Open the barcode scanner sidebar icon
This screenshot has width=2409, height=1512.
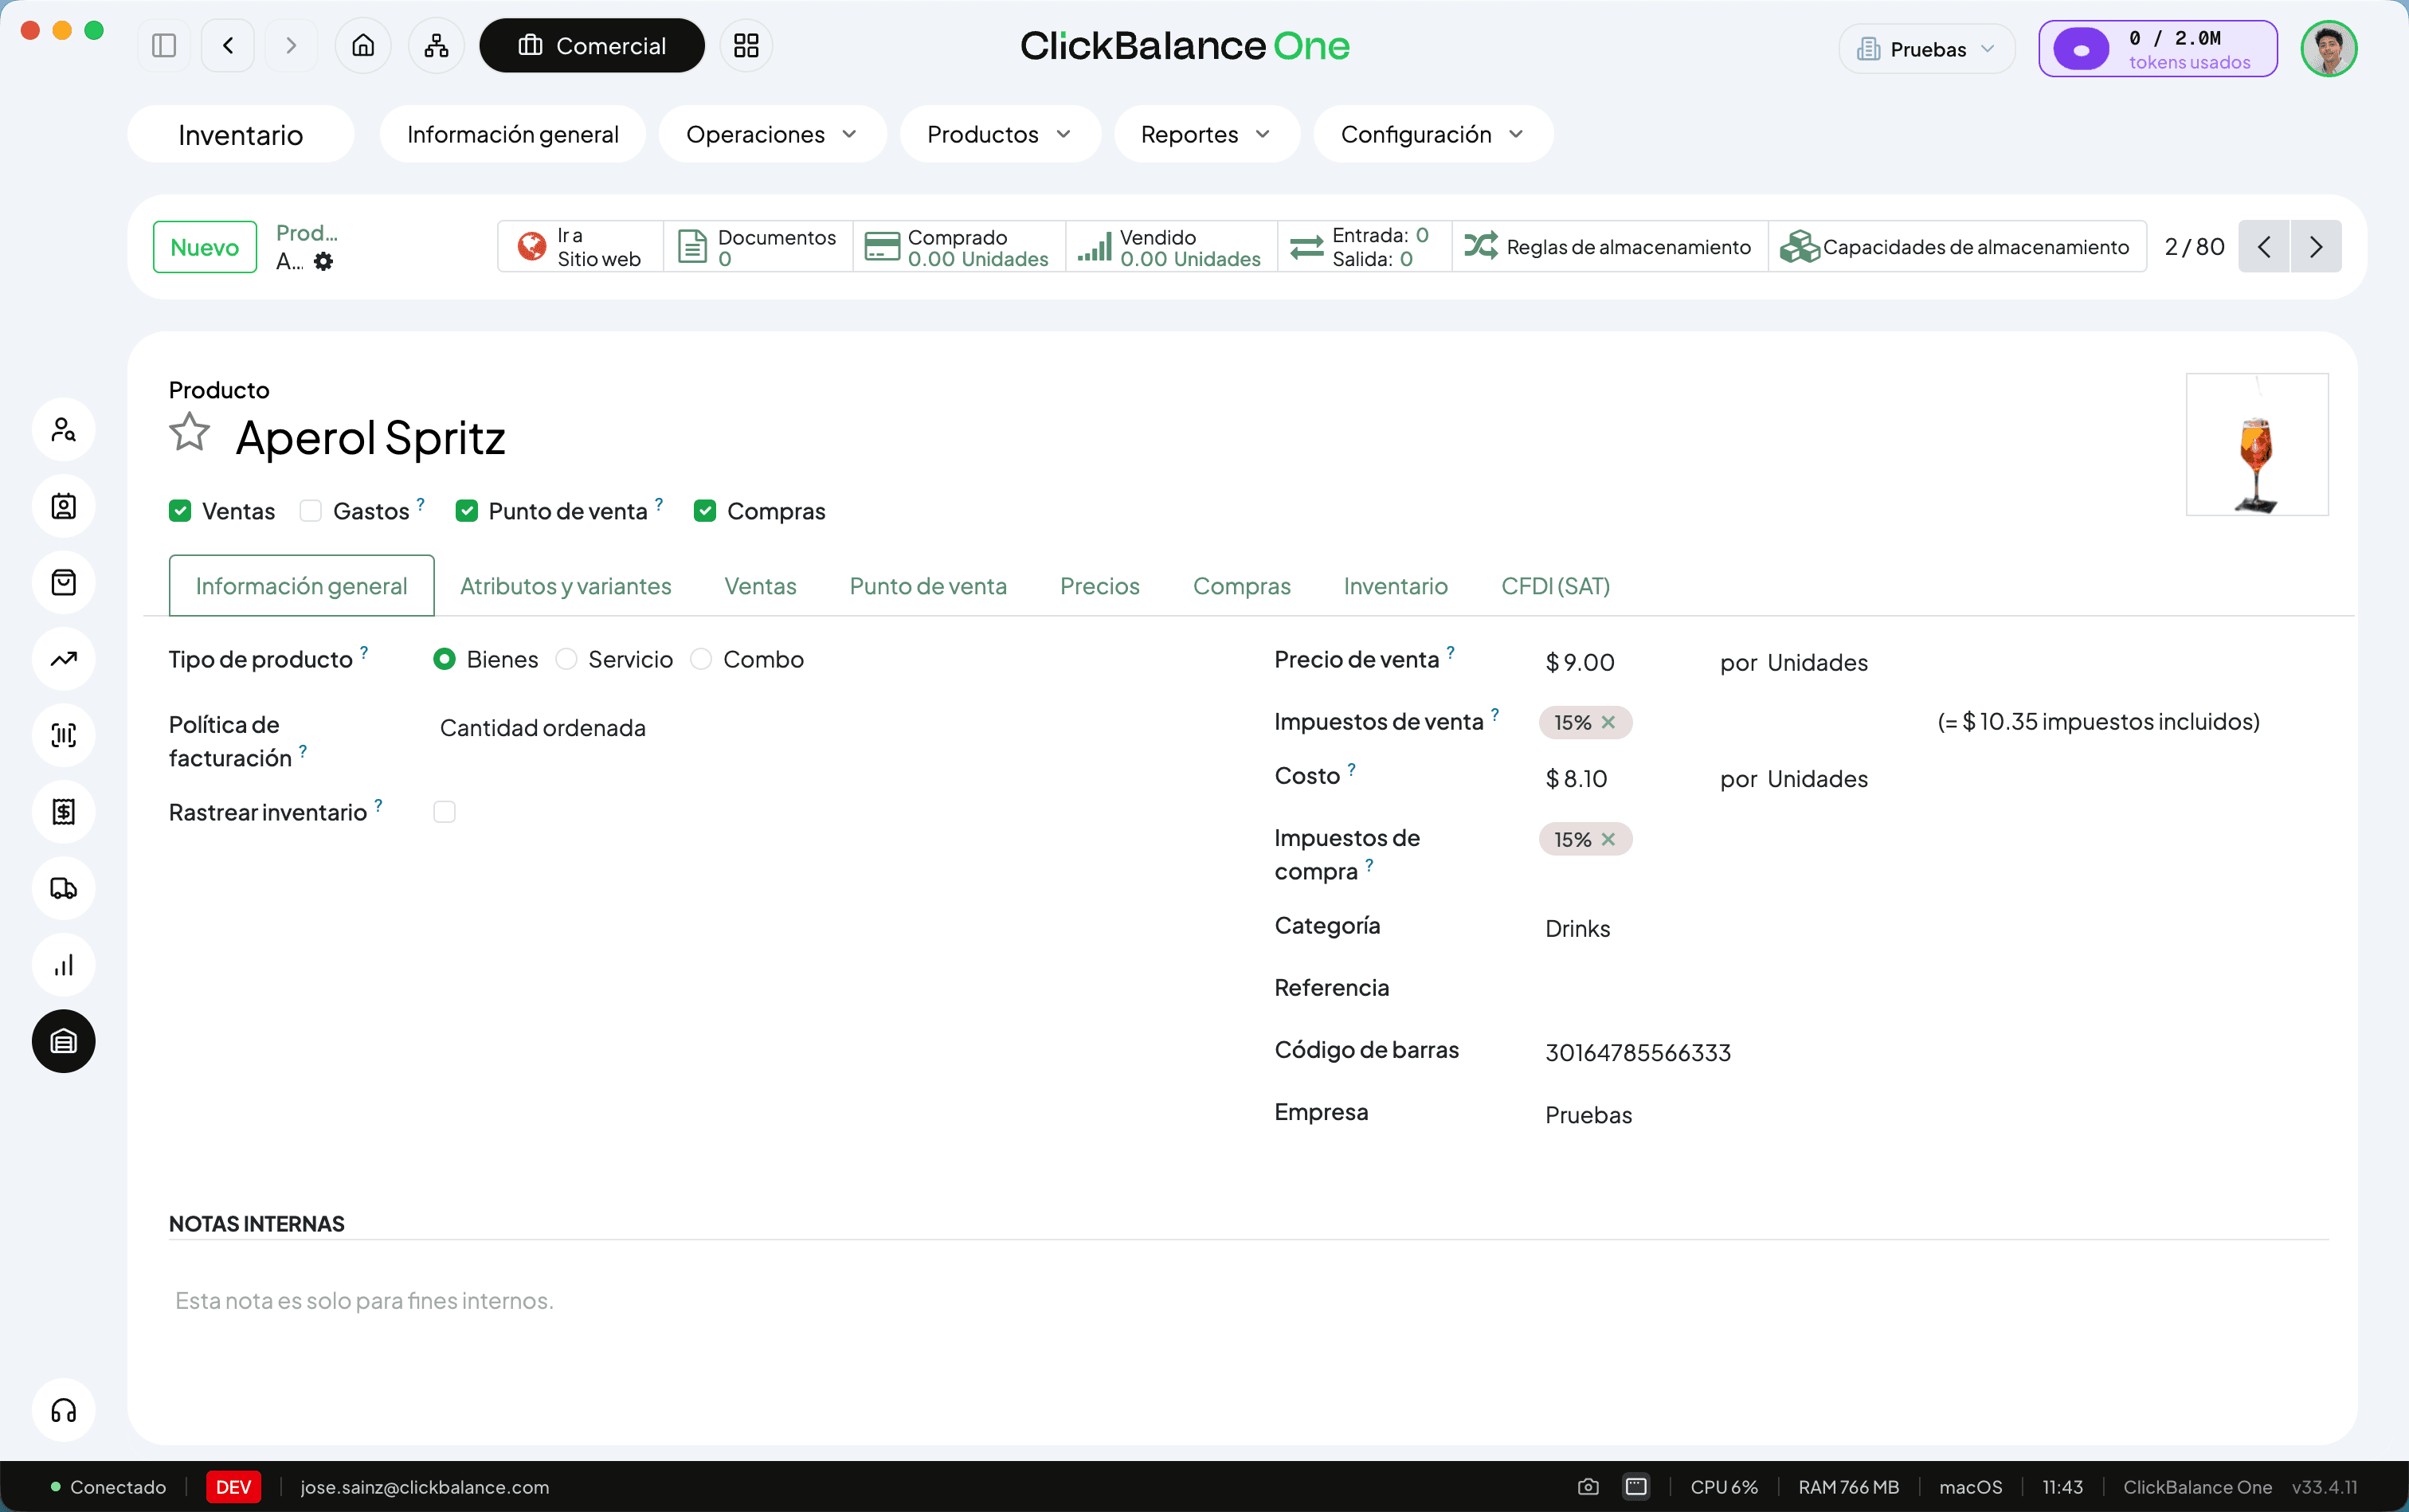click(x=64, y=736)
